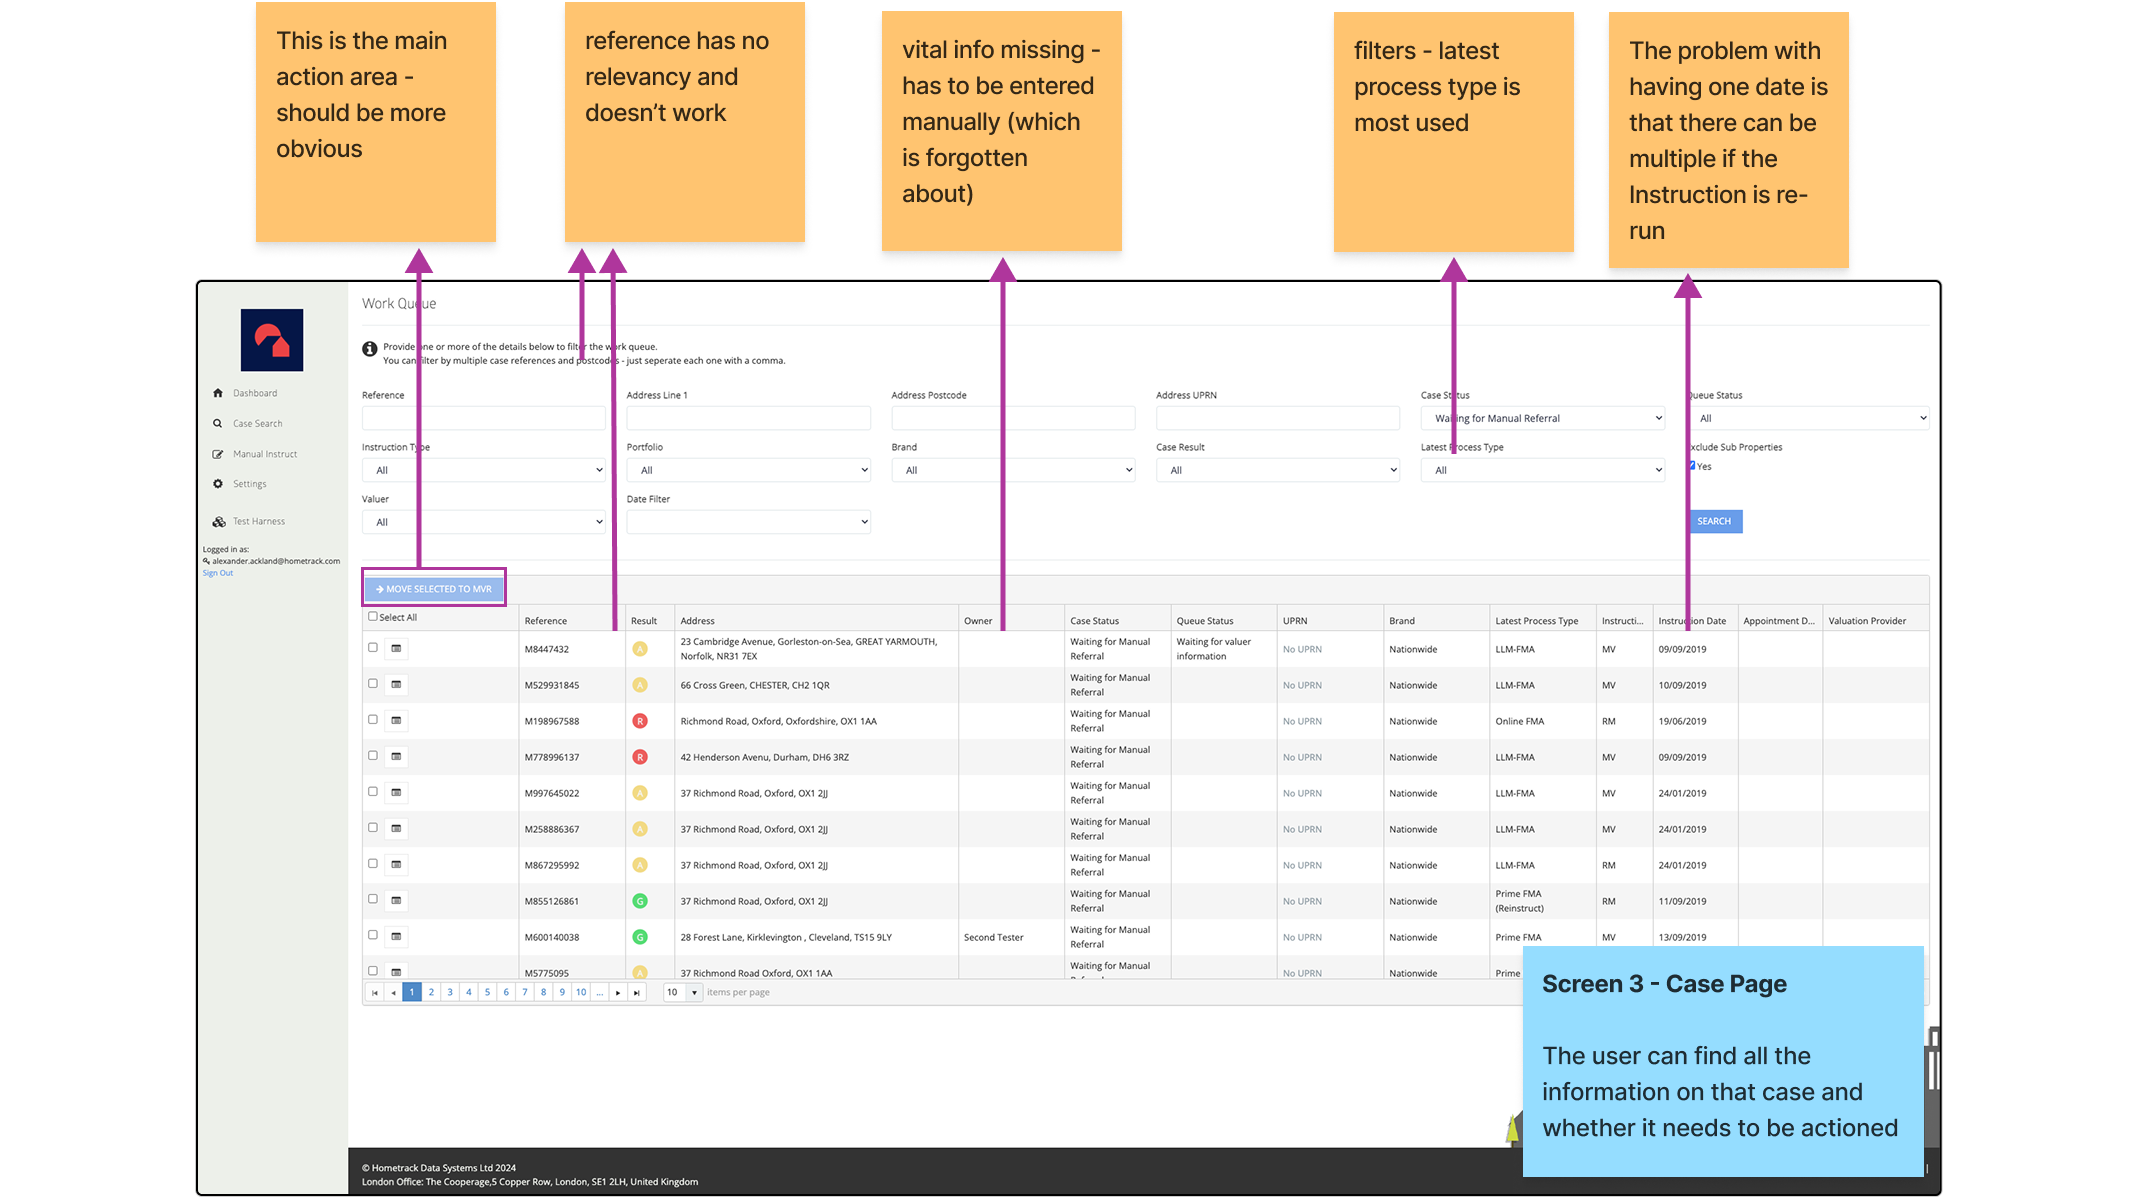Click the Hometrack logo in the sidebar
Image resolution: width=2137 pixels, height=1198 pixels.
[x=271, y=340]
